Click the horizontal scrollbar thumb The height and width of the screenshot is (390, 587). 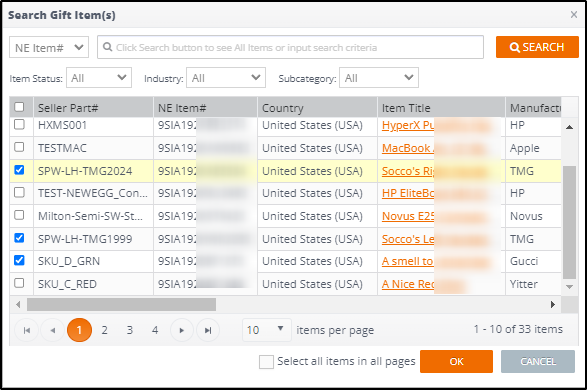click(121, 304)
